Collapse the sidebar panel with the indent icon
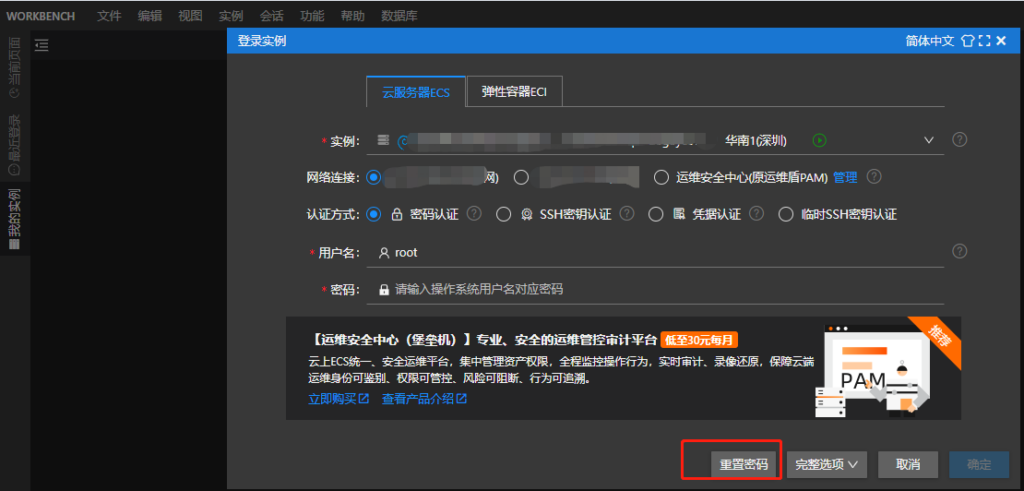 tap(41, 44)
